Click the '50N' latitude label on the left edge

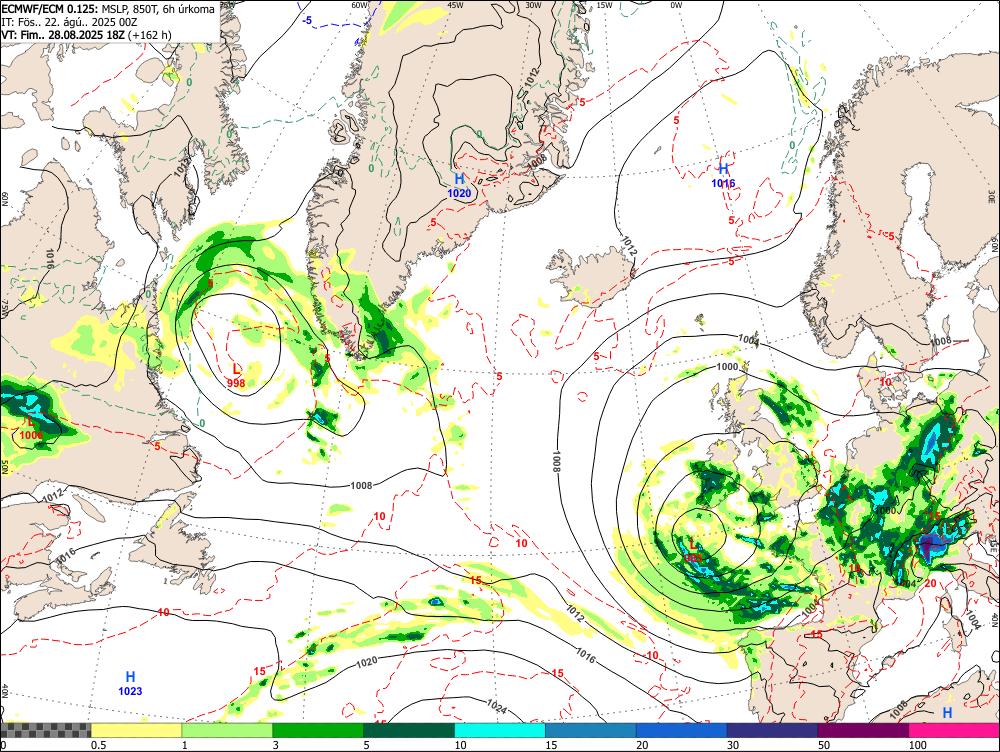[x=4, y=466]
